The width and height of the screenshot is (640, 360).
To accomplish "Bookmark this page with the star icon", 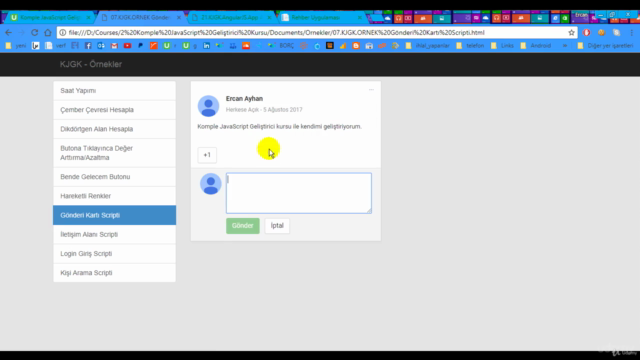I will 571,33.
